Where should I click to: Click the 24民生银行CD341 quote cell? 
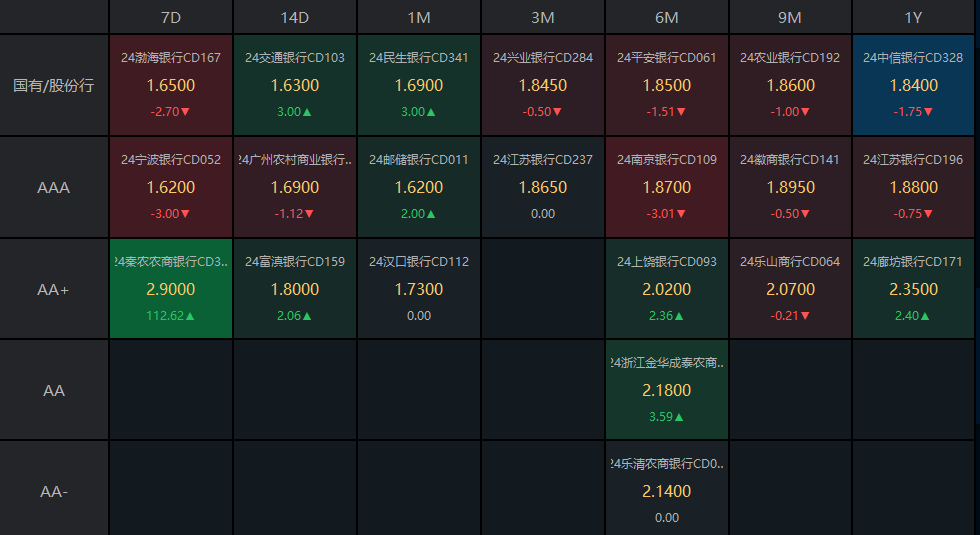[x=419, y=85]
